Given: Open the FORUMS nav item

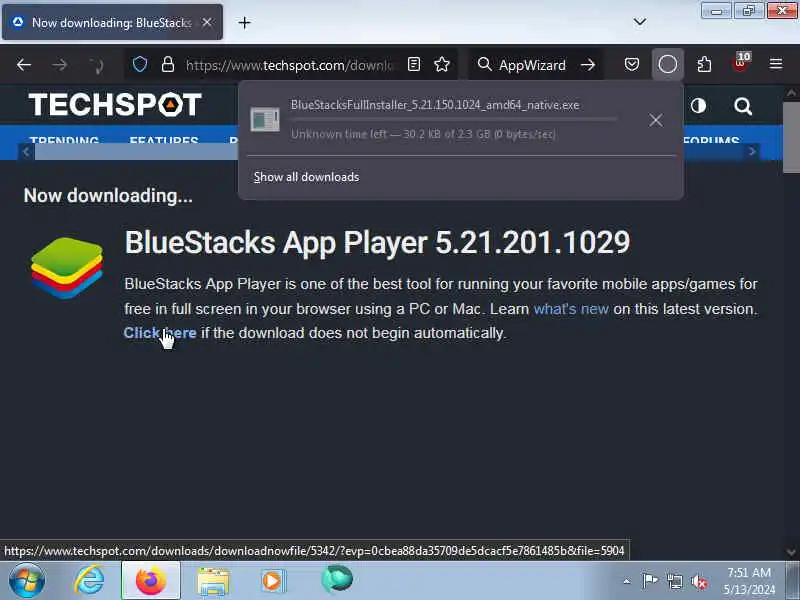Looking at the screenshot, I should tap(711, 139).
